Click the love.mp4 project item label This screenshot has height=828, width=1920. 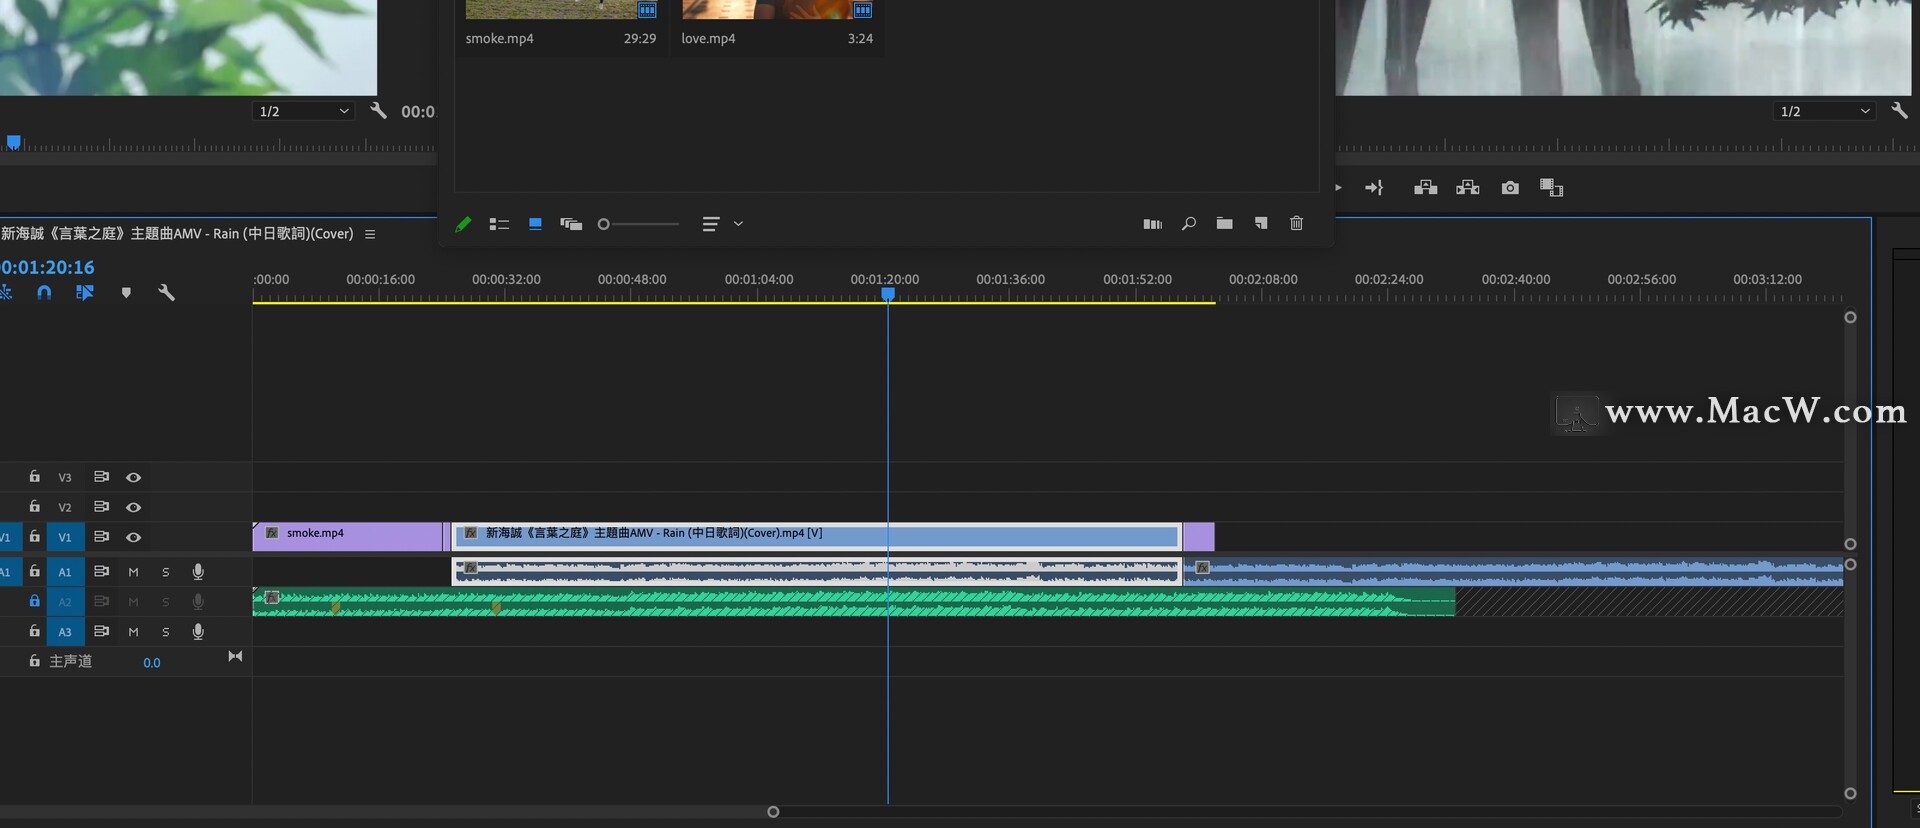(x=708, y=39)
